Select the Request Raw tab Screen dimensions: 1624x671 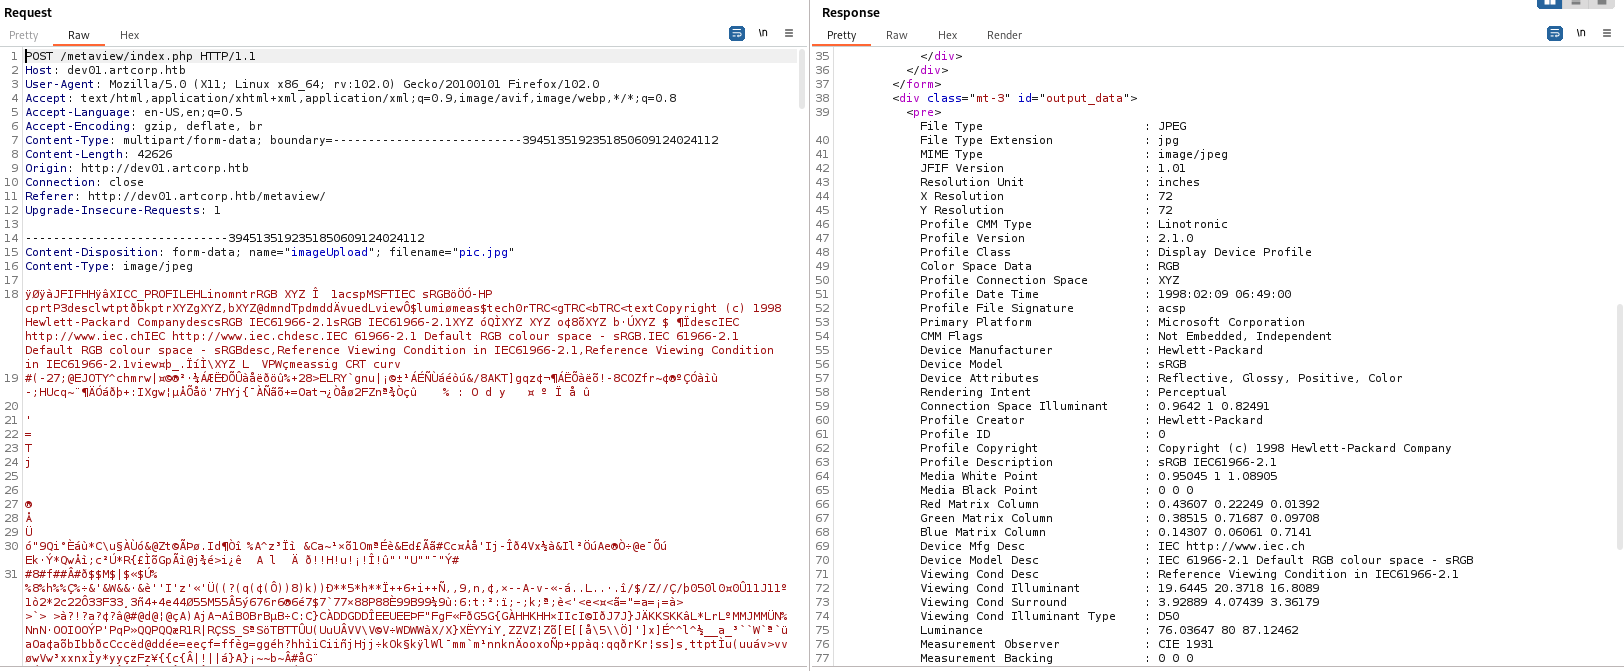coord(79,35)
